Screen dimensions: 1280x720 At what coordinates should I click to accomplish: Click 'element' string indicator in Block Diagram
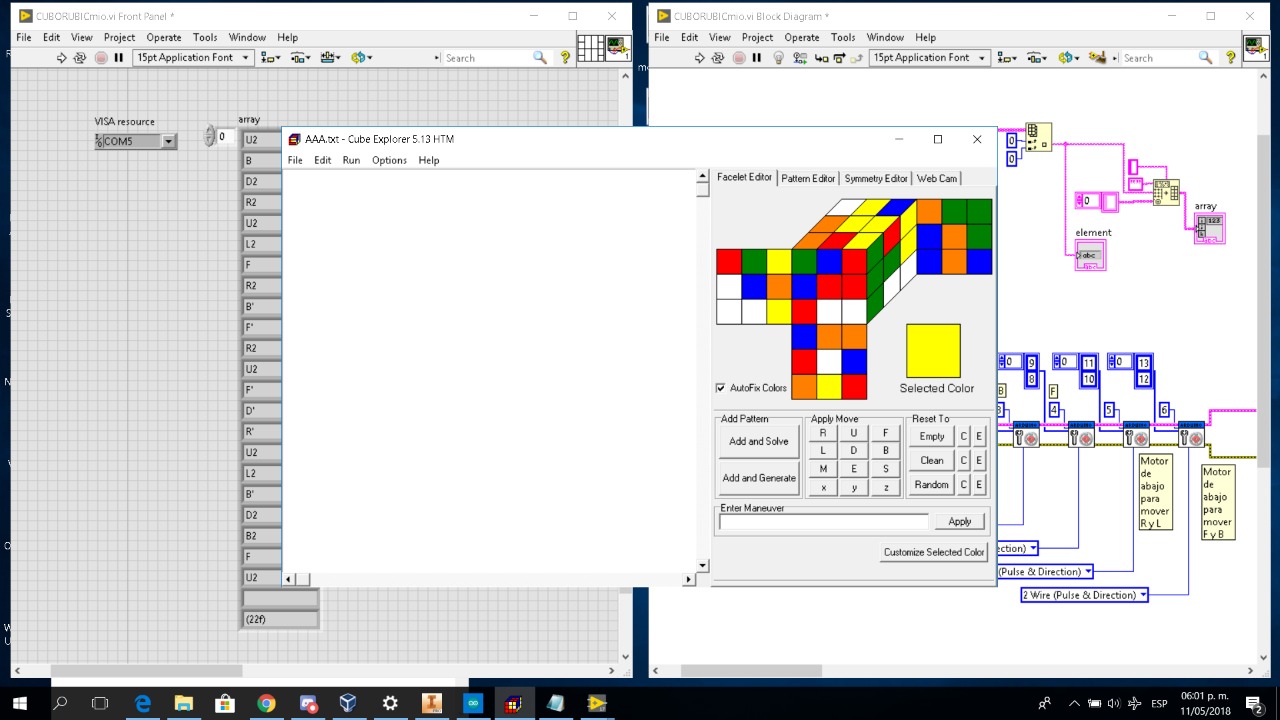point(1090,255)
